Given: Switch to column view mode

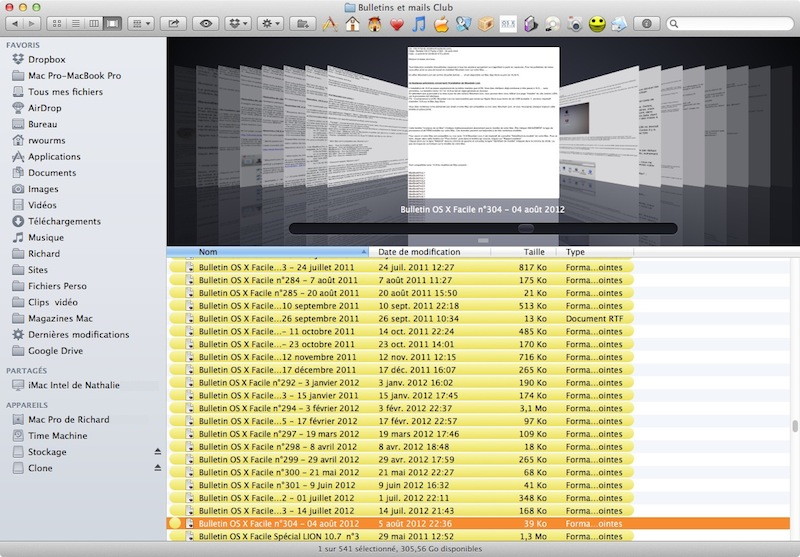Looking at the screenshot, I should (x=94, y=23).
